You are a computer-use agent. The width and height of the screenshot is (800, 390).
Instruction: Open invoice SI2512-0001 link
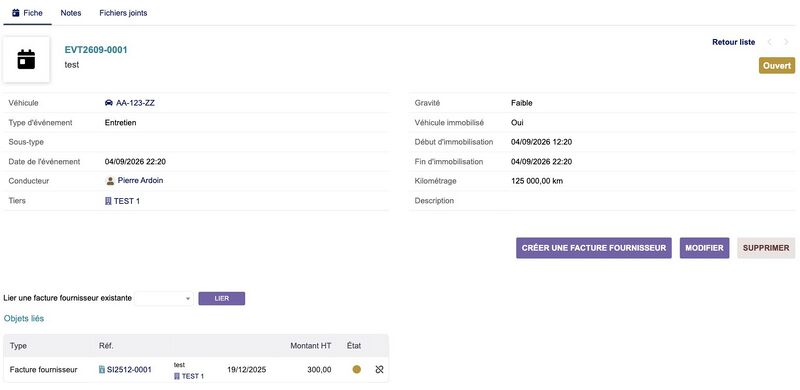pos(129,370)
